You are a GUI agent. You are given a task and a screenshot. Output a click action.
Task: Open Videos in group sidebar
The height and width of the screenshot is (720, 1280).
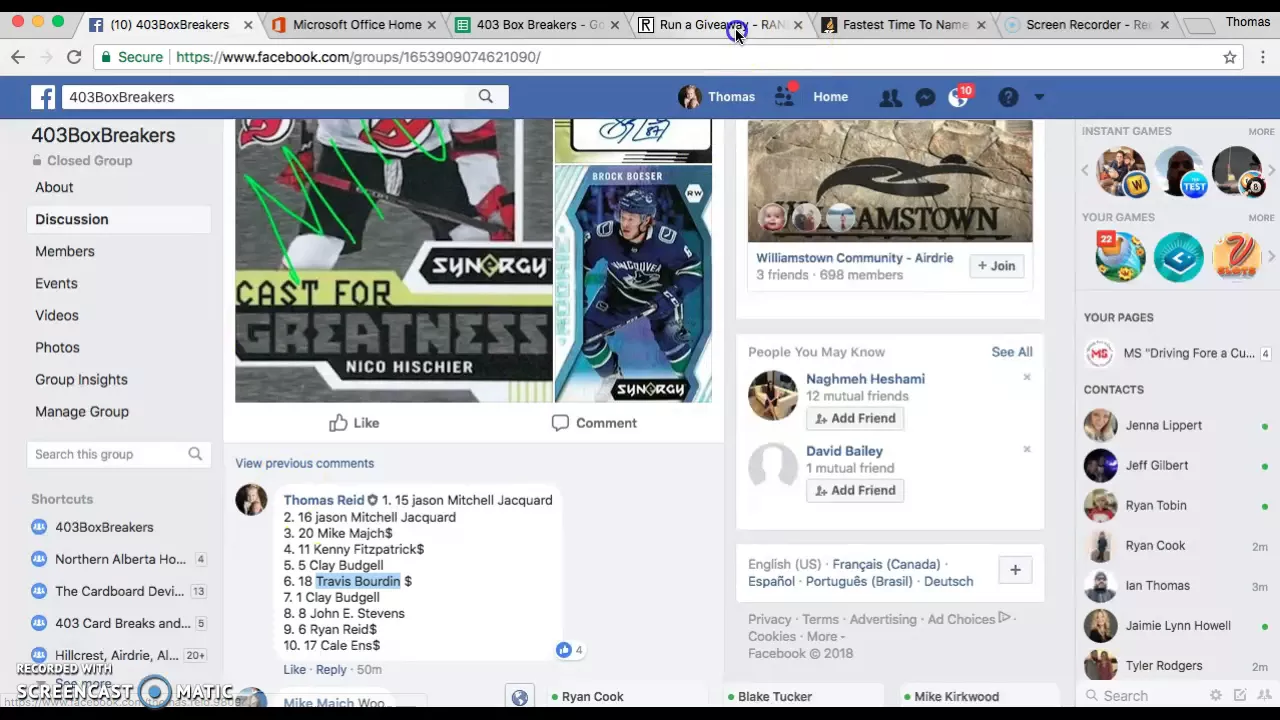(x=57, y=315)
